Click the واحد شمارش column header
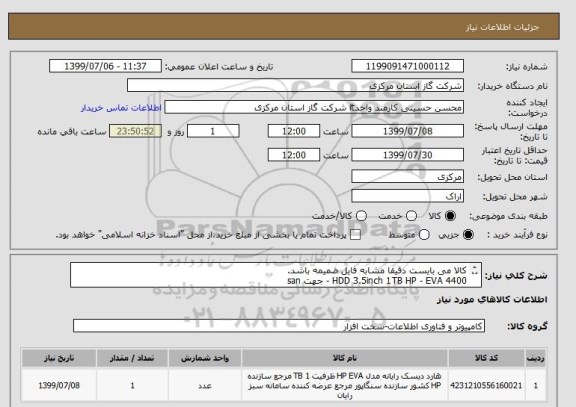Screen dimensions: 576x407 pyautogui.click(x=205, y=358)
